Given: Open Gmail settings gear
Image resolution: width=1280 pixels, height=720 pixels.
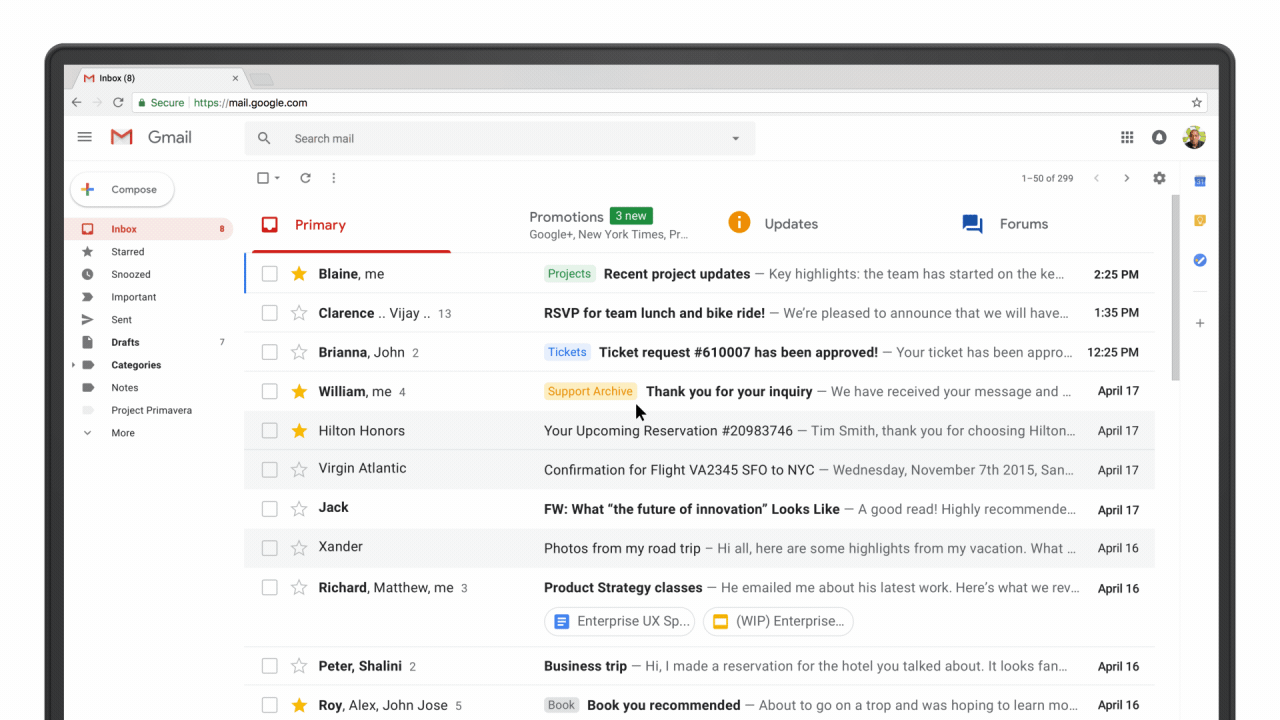Looking at the screenshot, I should (x=1159, y=177).
